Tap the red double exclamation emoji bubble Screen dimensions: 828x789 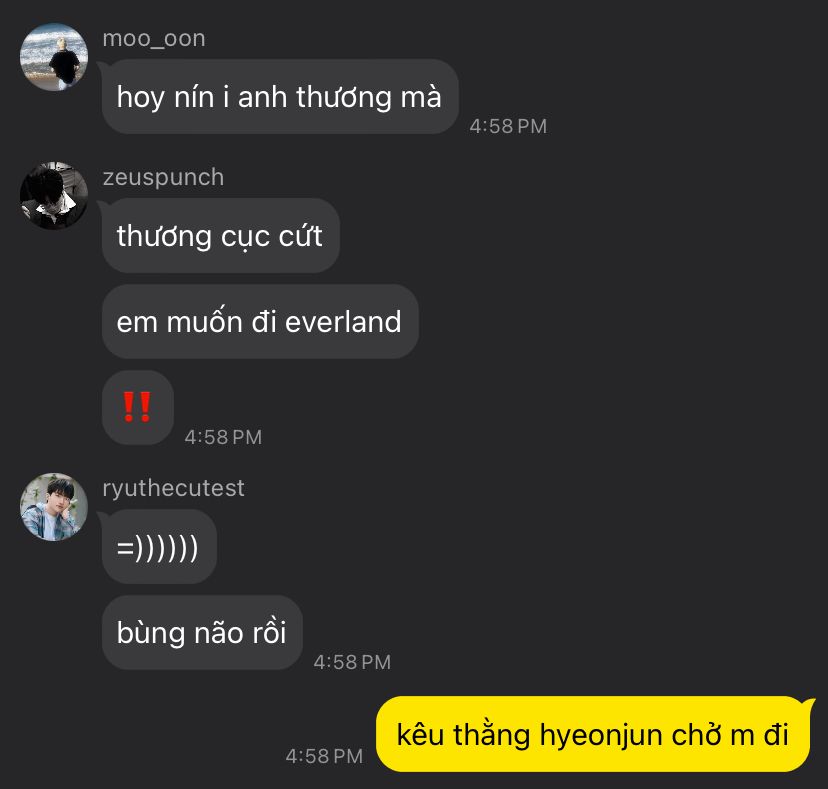(x=138, y=407)
